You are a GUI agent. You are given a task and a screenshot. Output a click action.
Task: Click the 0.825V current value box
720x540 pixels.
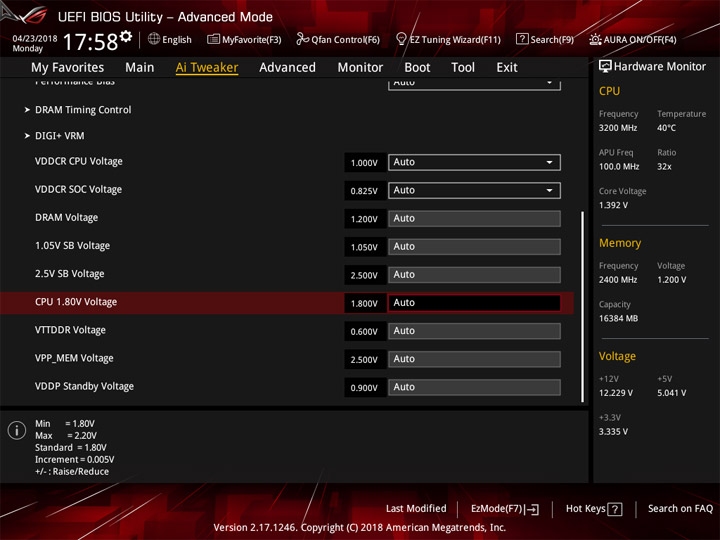[x=365, y=191]
